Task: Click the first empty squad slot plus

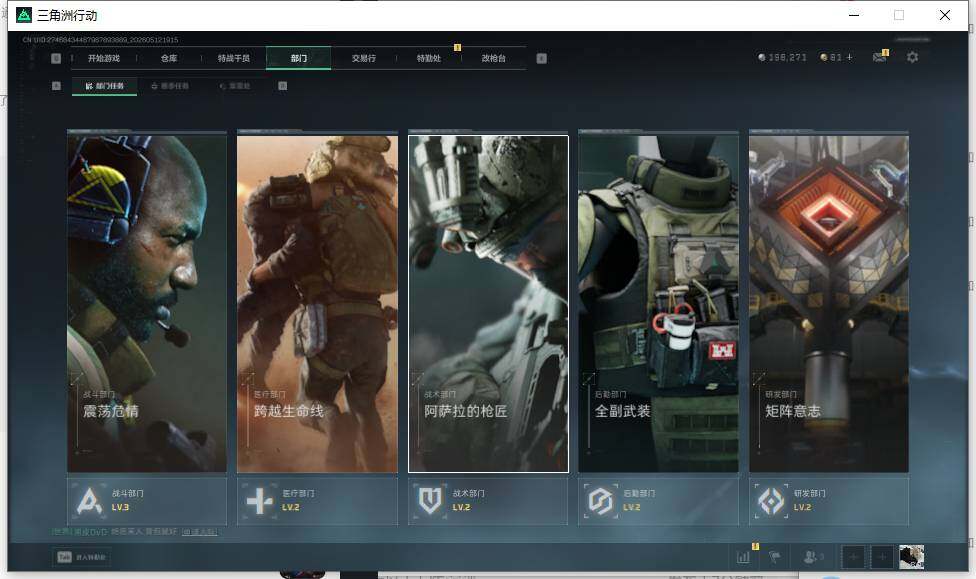Action: click(x=853, y=557)
